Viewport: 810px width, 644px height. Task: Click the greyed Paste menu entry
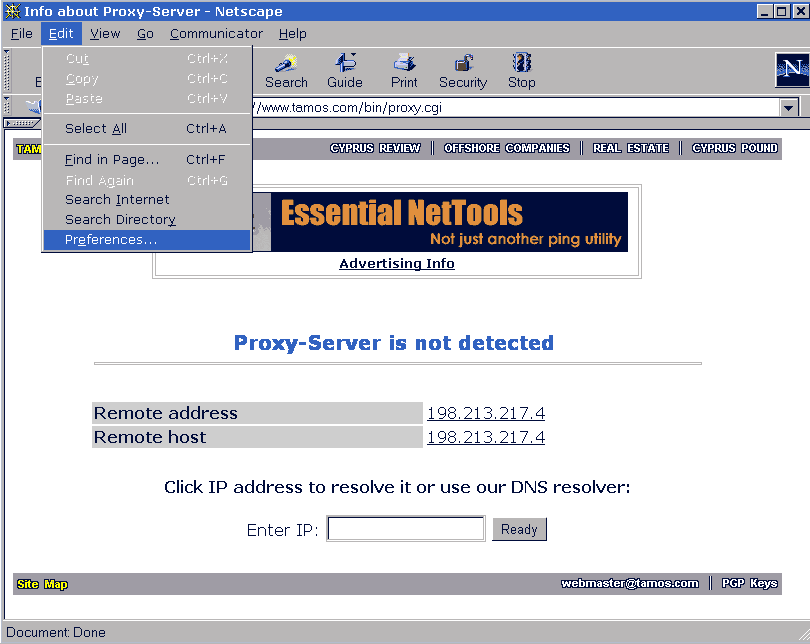[x=147, y=99]
